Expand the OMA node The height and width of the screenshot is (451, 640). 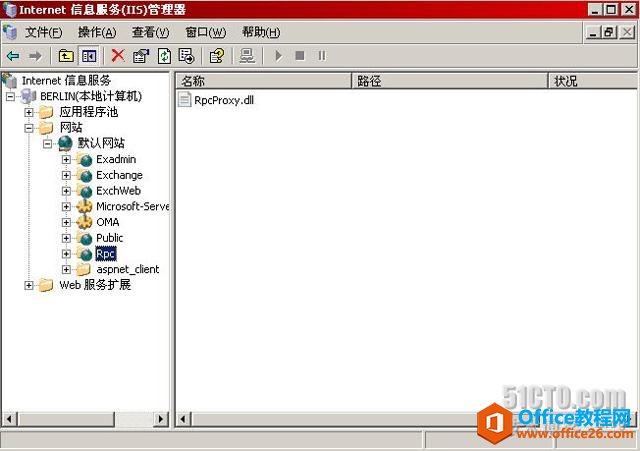coord(66,222)
